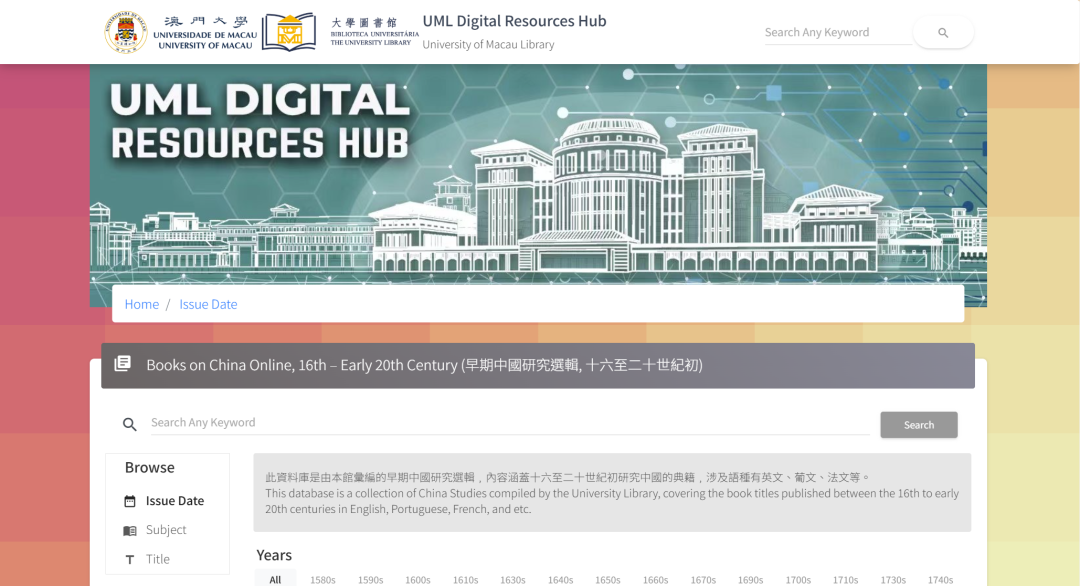
Task: Click the calendar icon next to Issue Date
Action: (x=130, y=501)
